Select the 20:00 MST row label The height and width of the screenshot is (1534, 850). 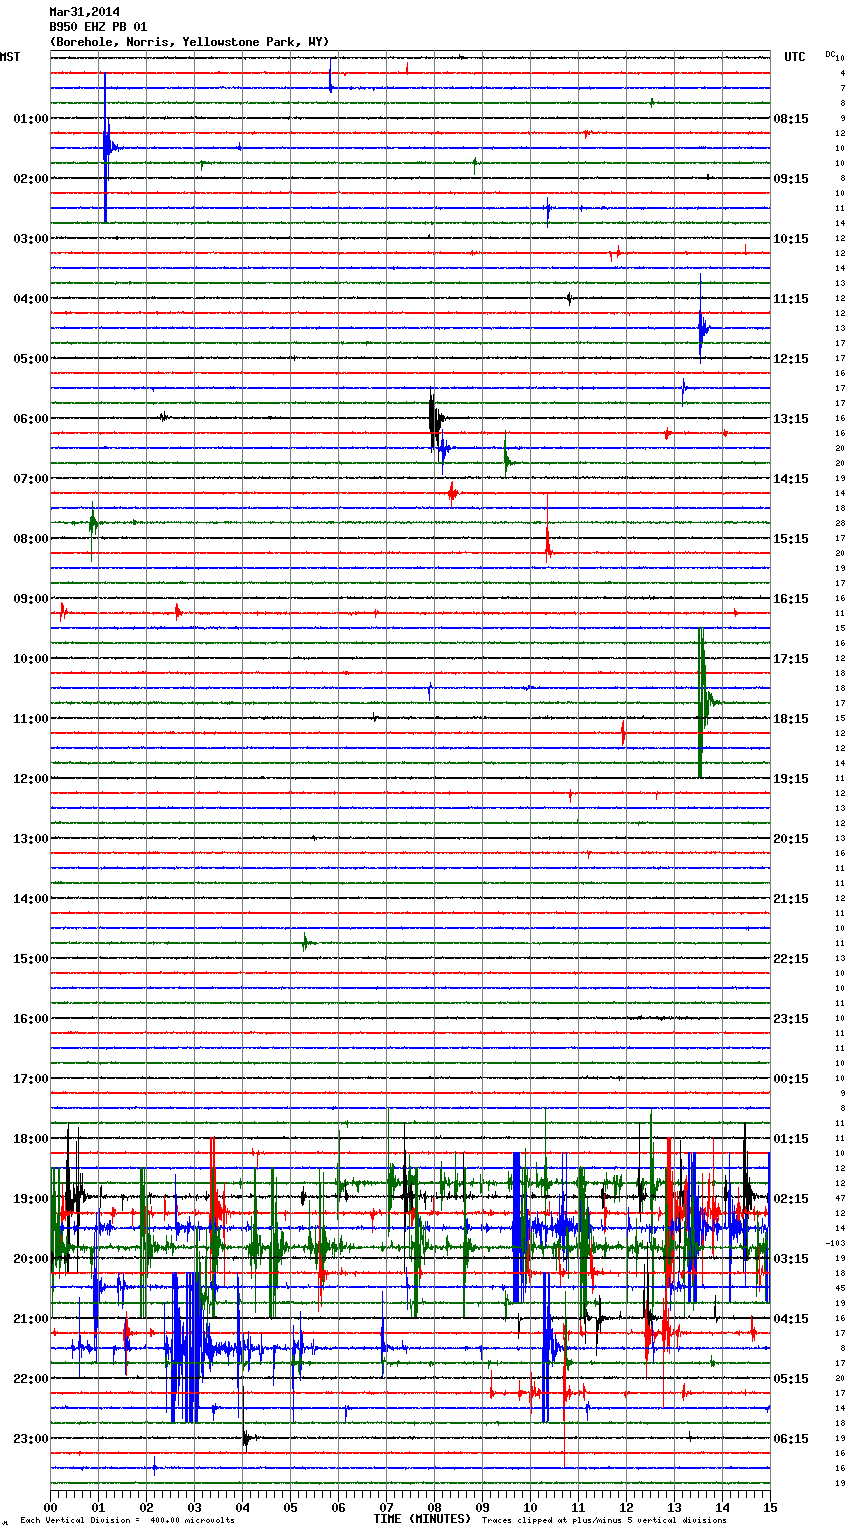[x=31, y=1259]
